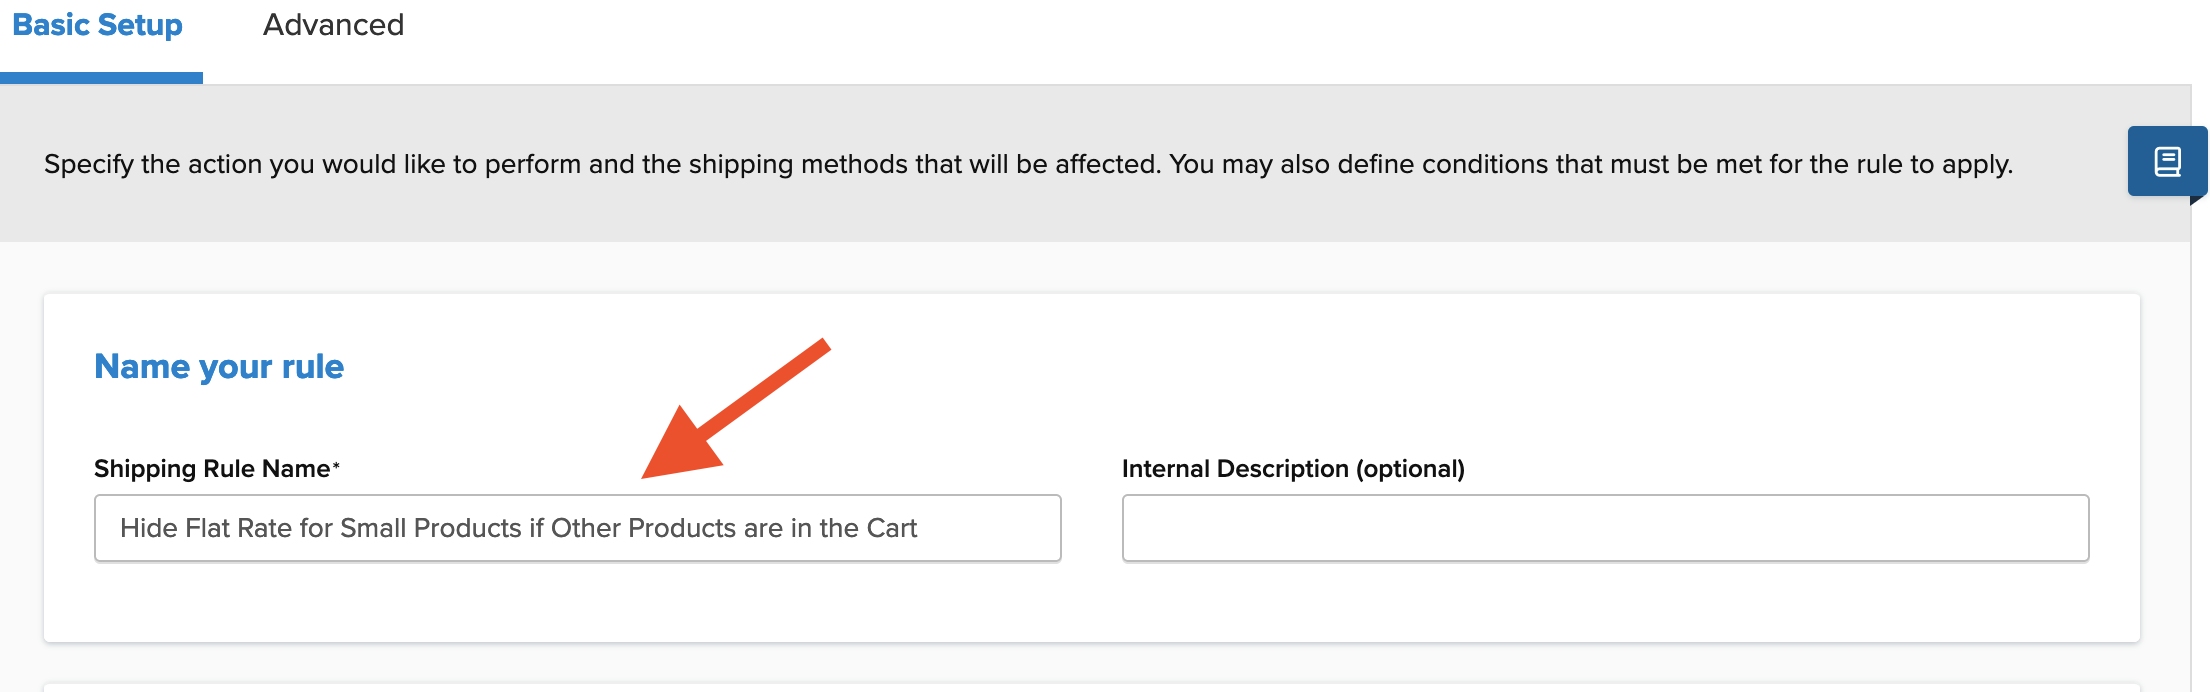The height and width of the screenshot is (692, 2210).
Task: Click the Internal Description (optional) label
Action: point(1292,469)
